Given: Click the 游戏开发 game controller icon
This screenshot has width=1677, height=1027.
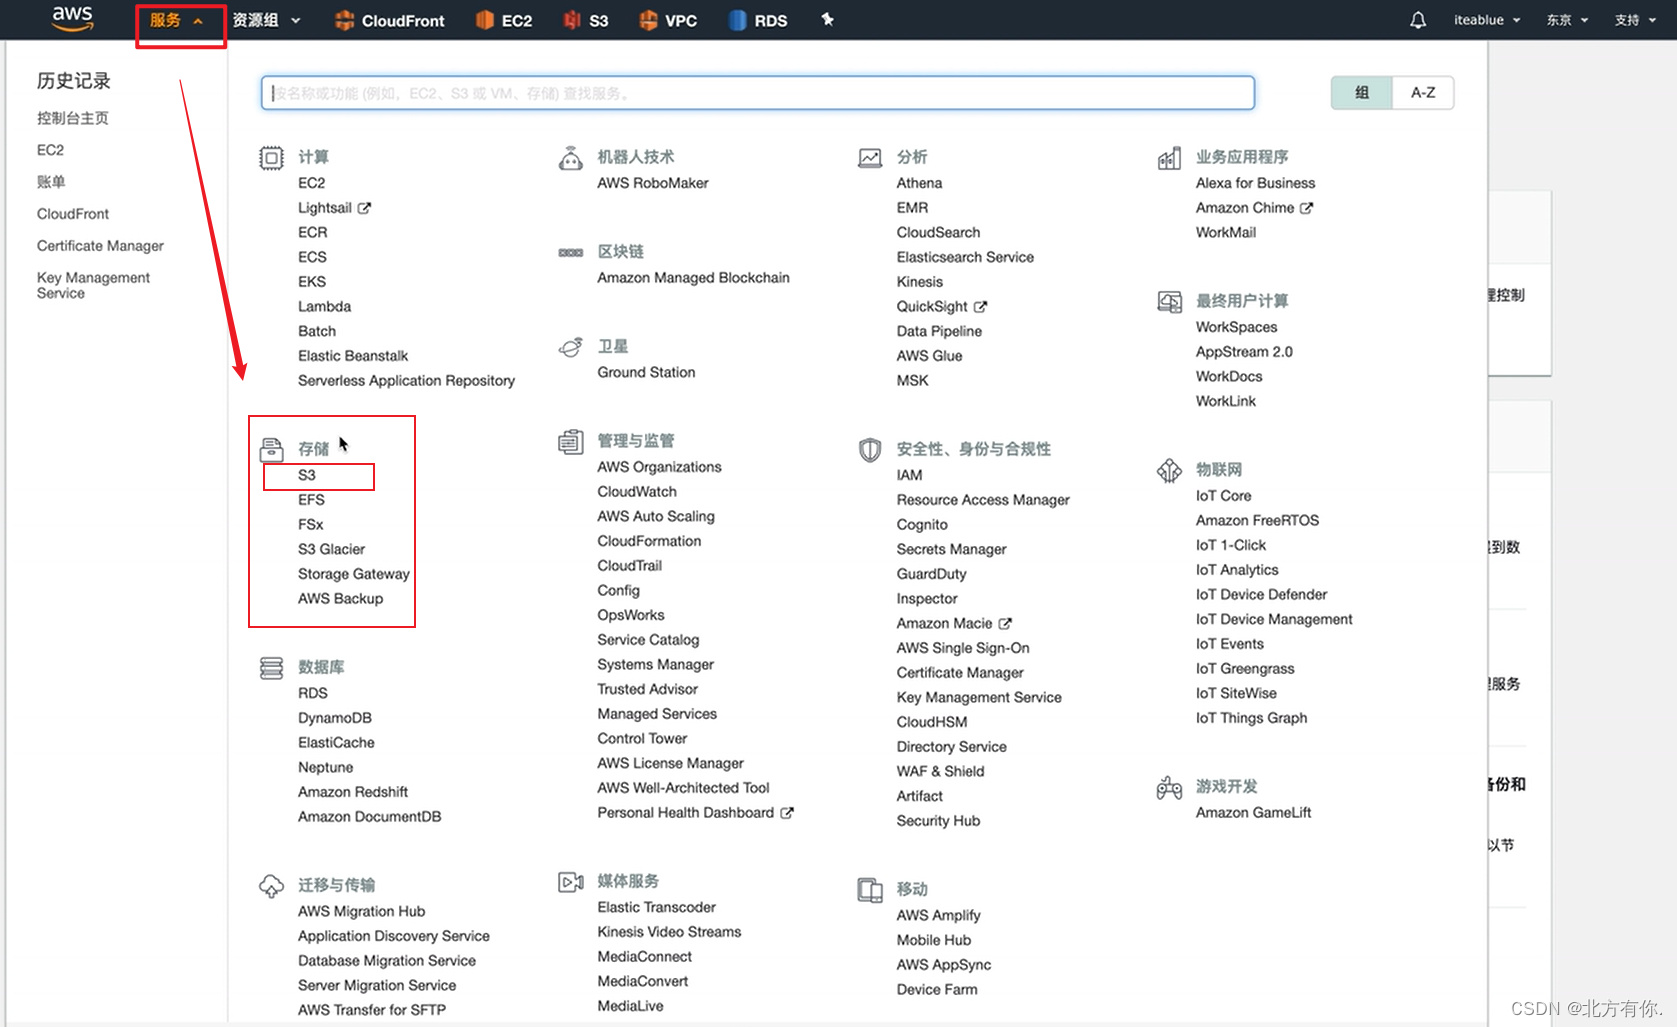Looking at the screenshot, I should 1169,788.
